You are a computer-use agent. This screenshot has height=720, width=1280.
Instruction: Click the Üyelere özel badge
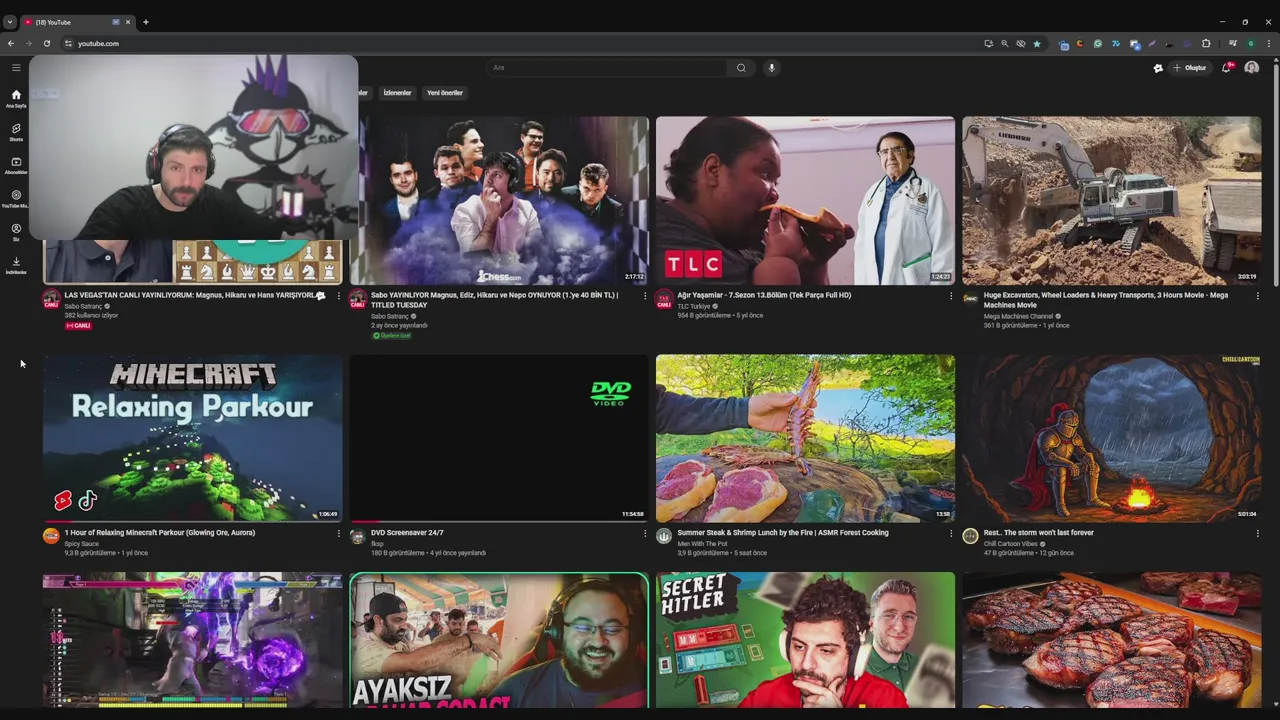(x=392, y=336)
